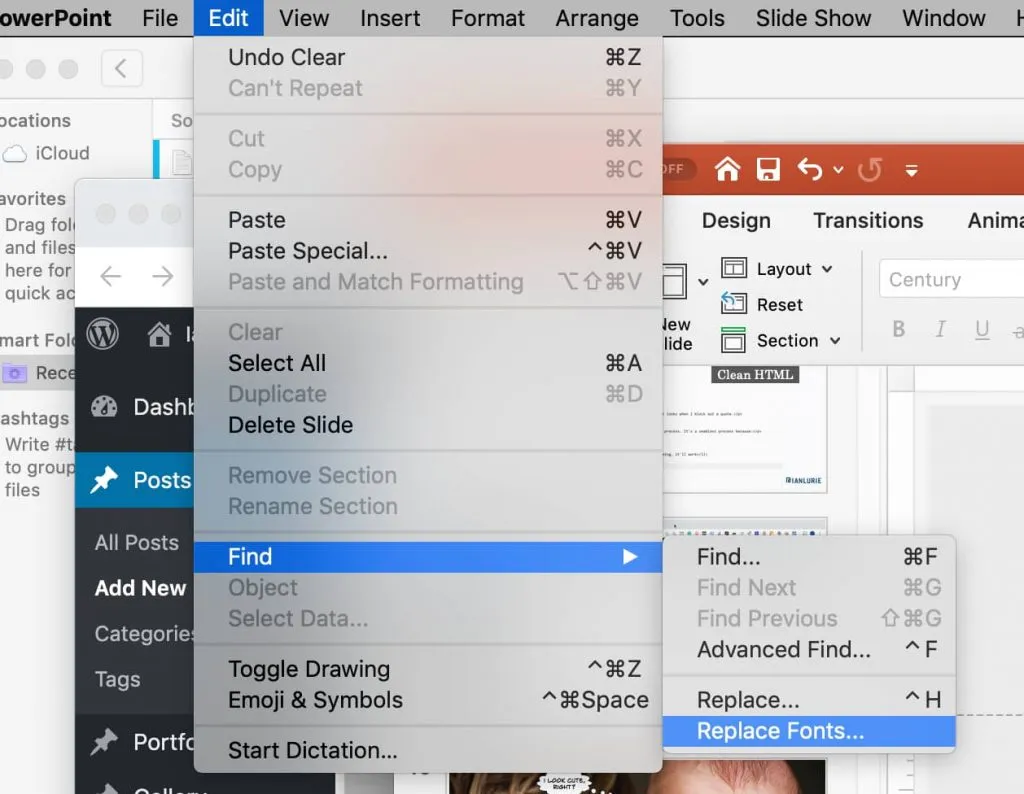Click the Posts pushpin icon in WordPress
The width and height of the screenshot is (1024, 794).
[x=104, y=481]
